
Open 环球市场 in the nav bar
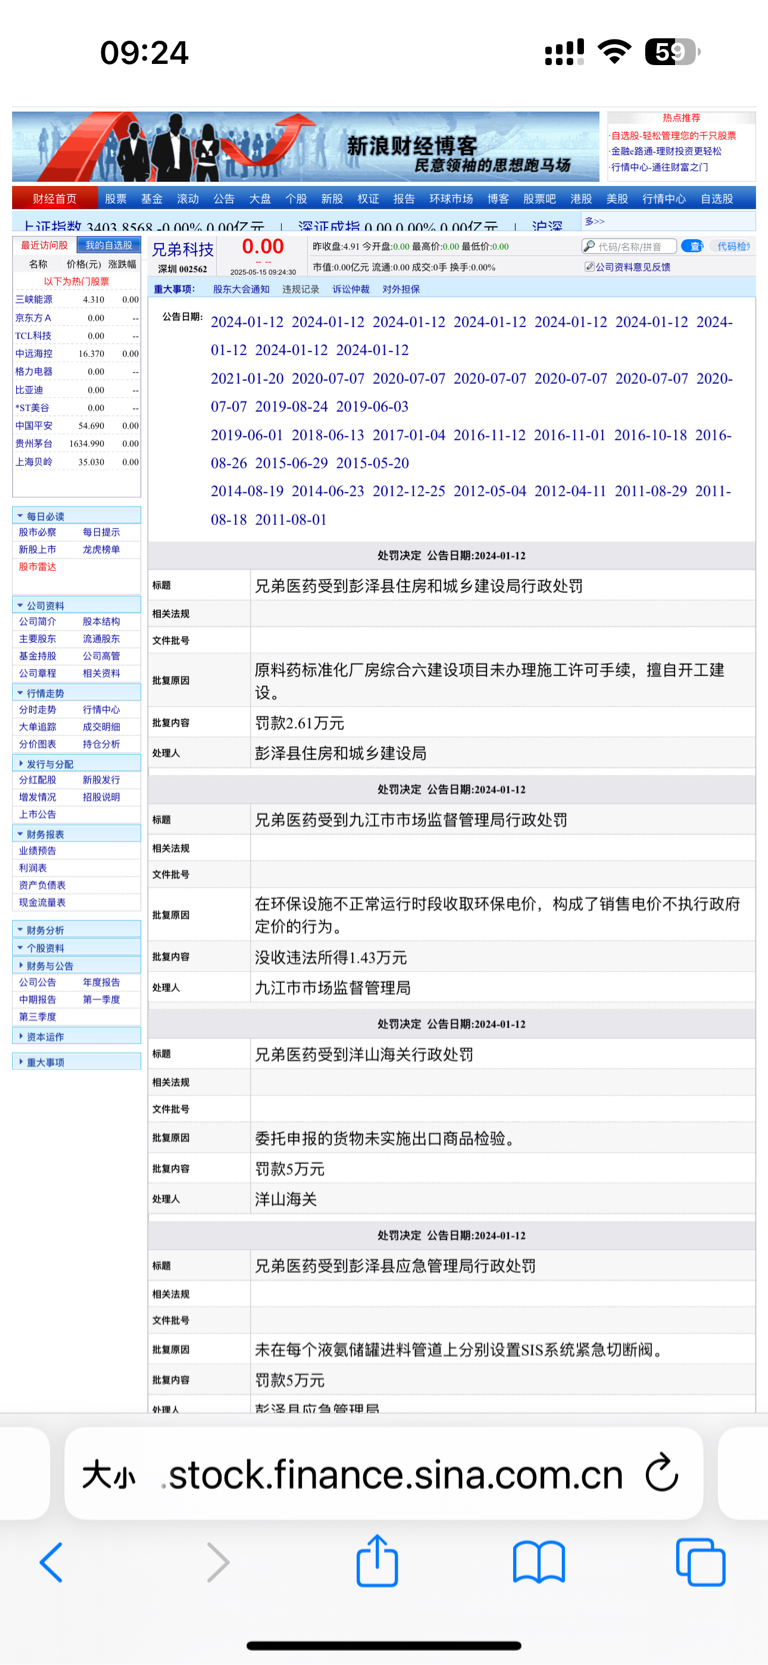[451, 199]
